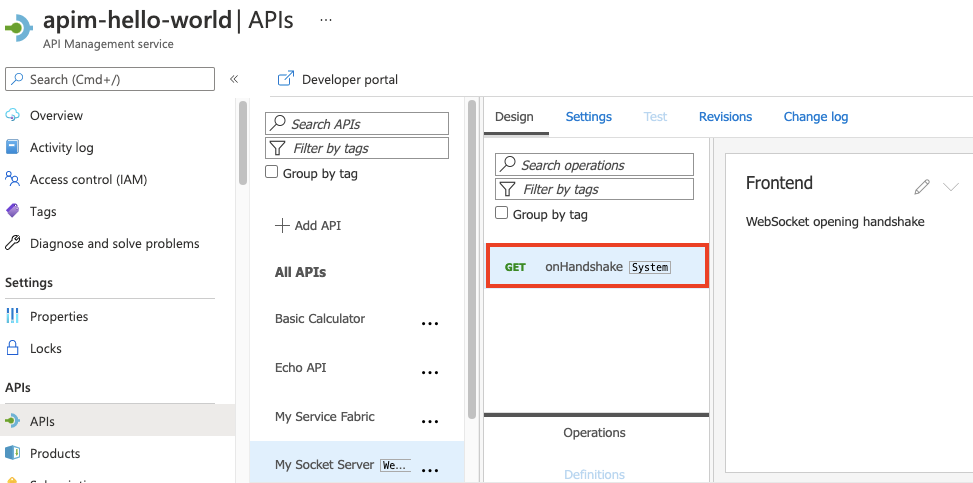Click the Properties bars icon
The height and width of the screenshot is (483, 973).
(12, 316)
